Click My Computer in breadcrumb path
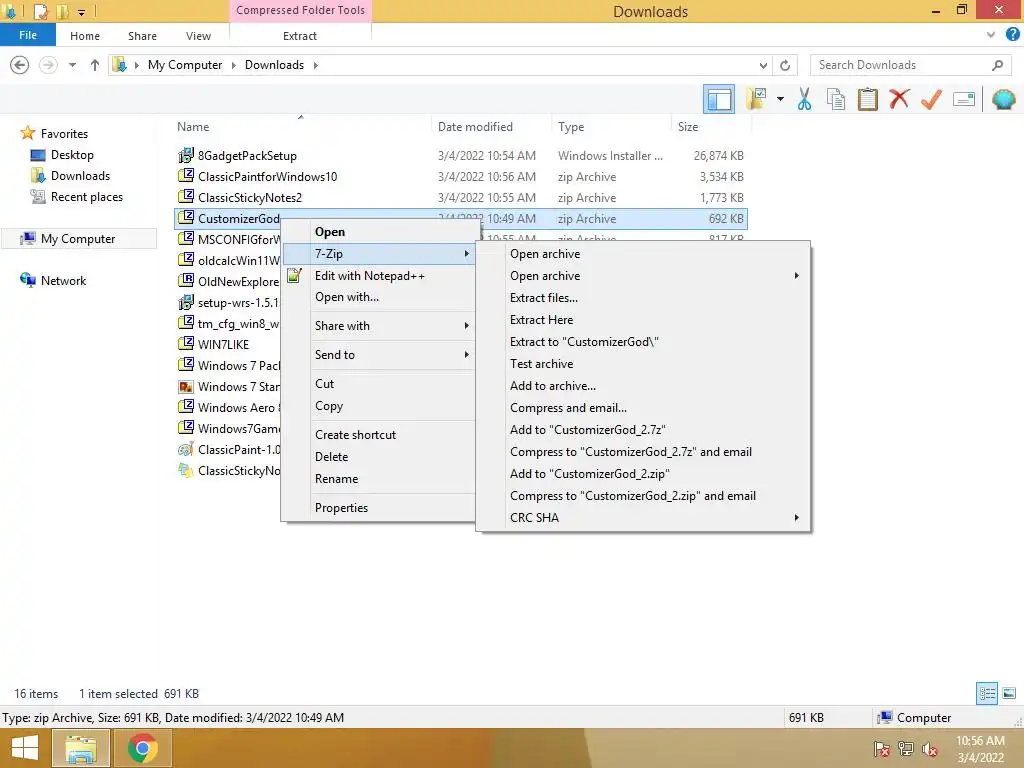The image size is (1024, 768). (x=185, y=65)
